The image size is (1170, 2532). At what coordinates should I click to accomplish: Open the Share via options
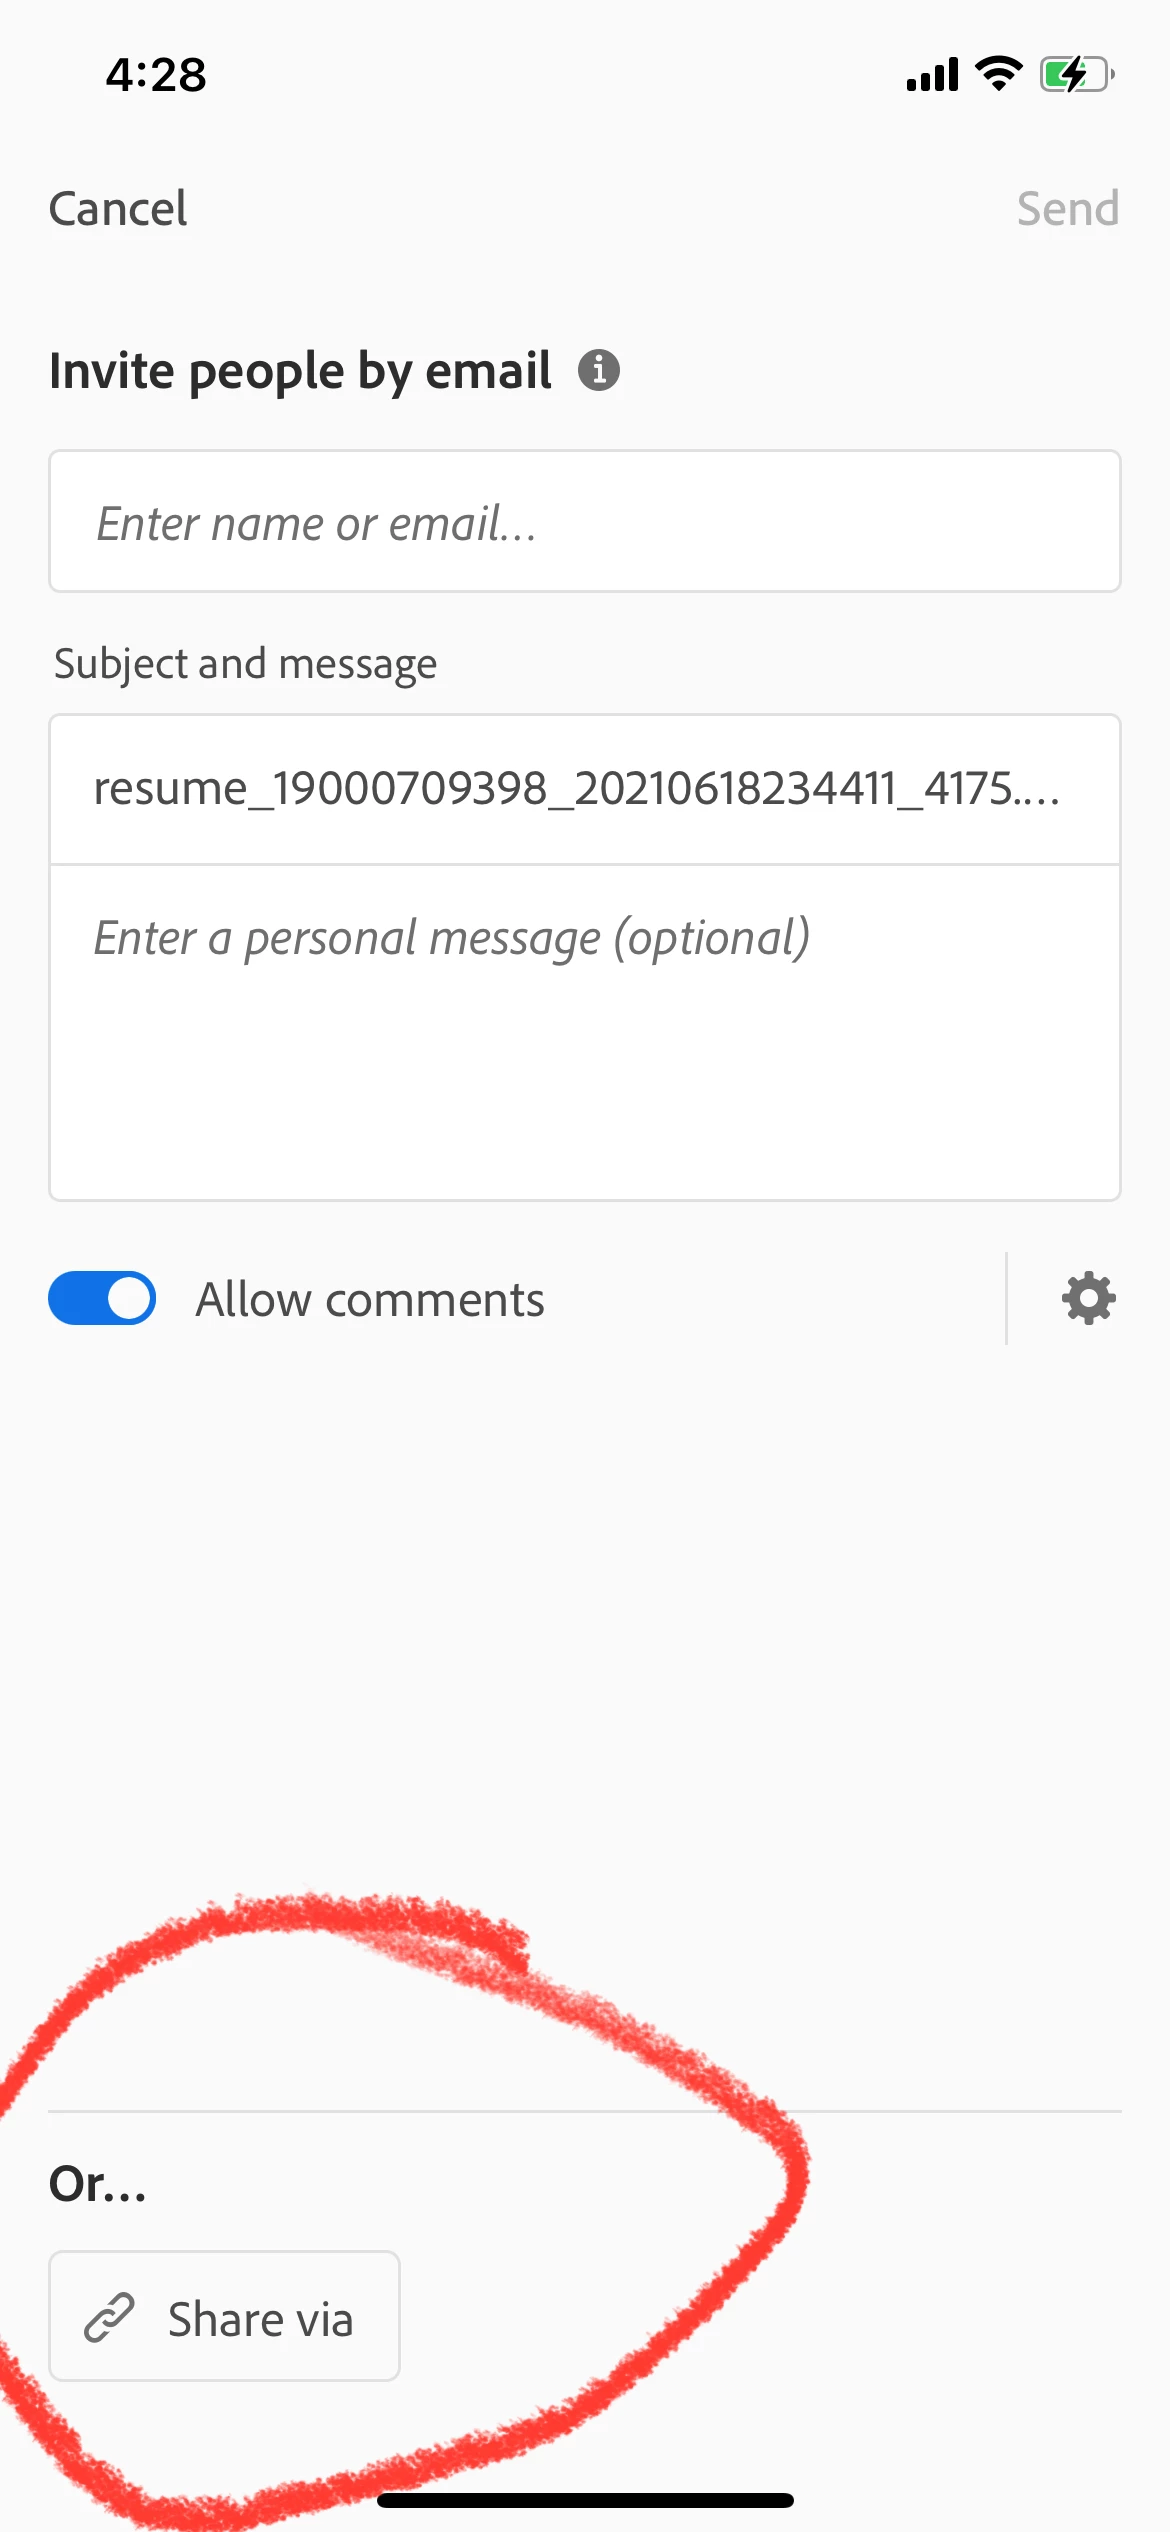225,2317
